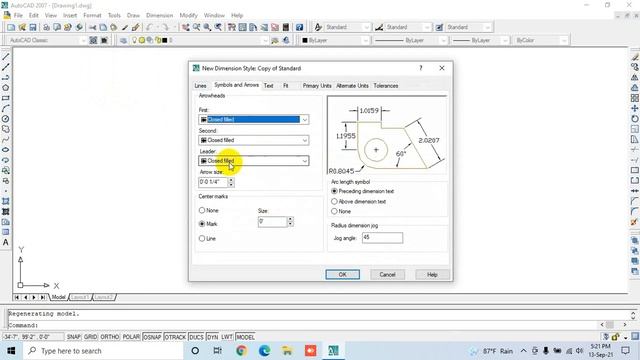Select Preceding dimension text option
This screenshot has width=640, height=360.
click(x=334, y=191)
